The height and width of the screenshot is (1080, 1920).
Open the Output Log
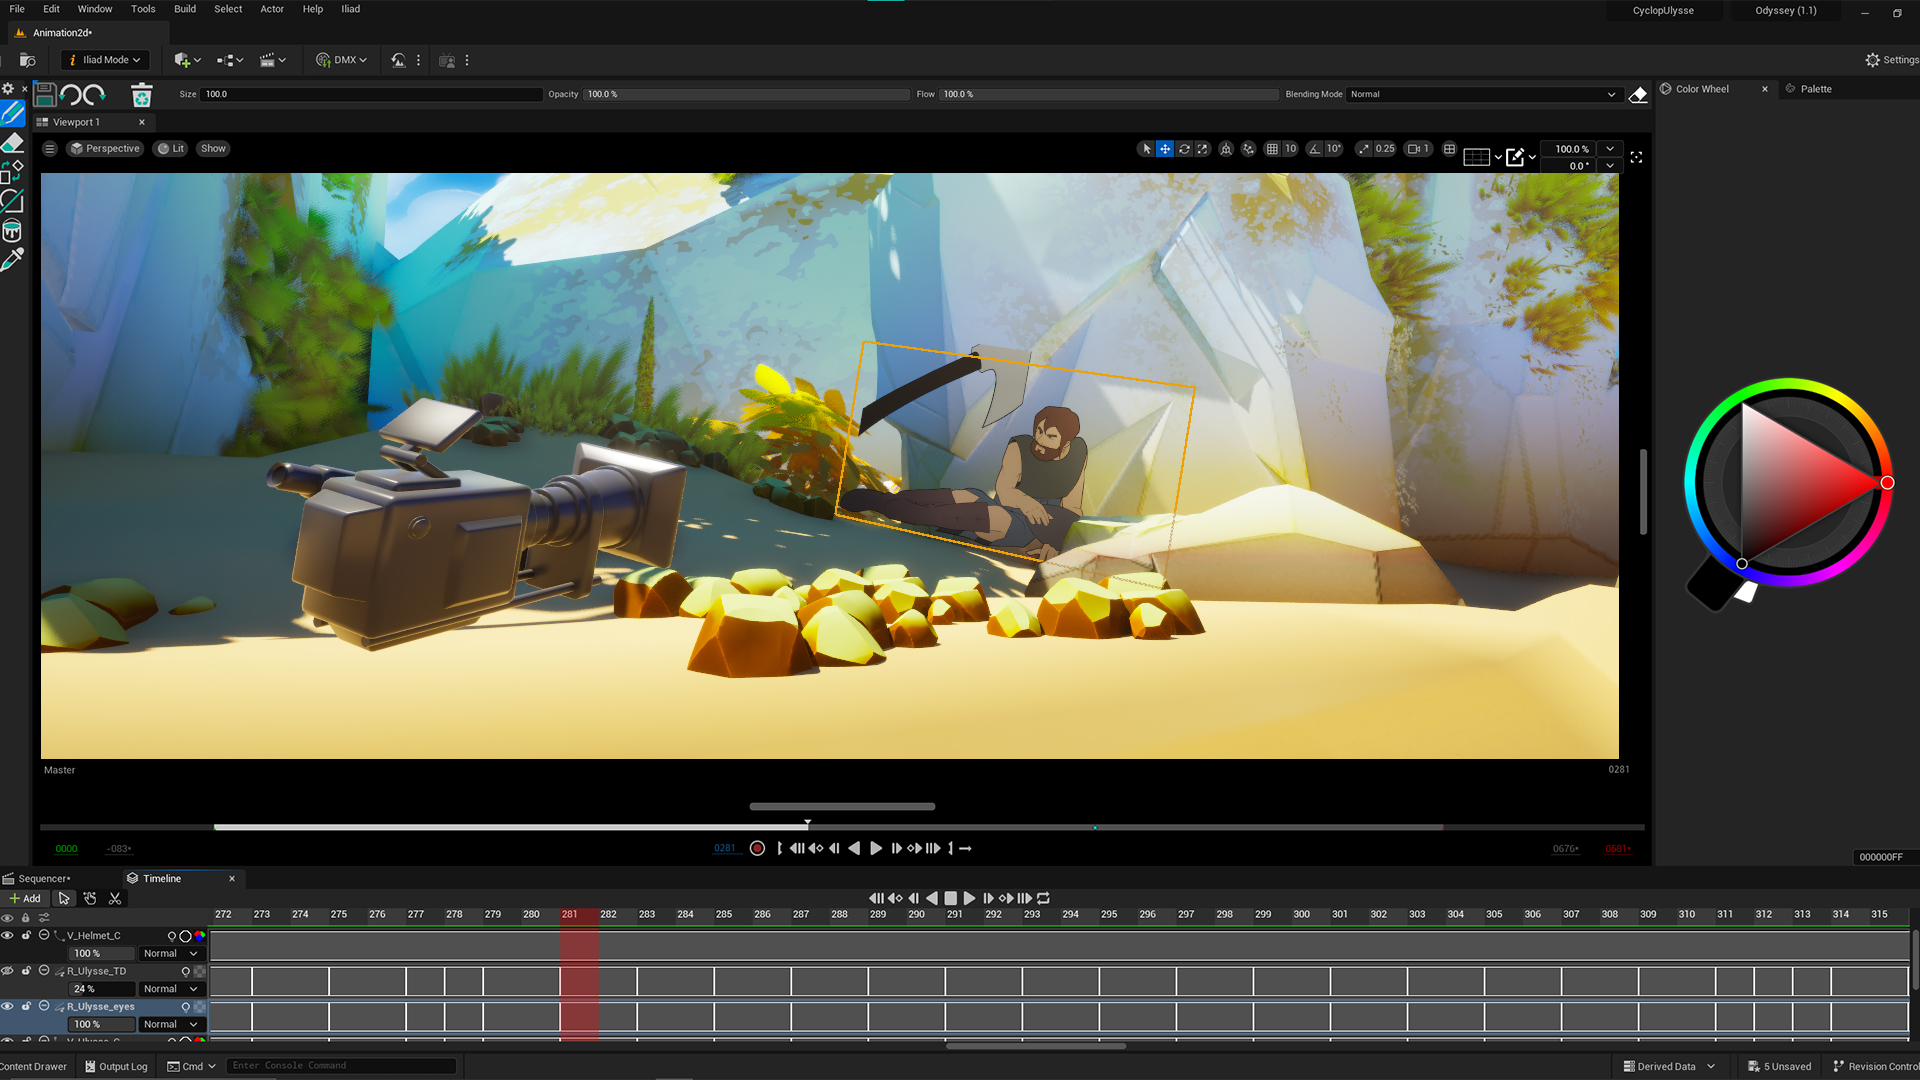(x=116, y=1067)
